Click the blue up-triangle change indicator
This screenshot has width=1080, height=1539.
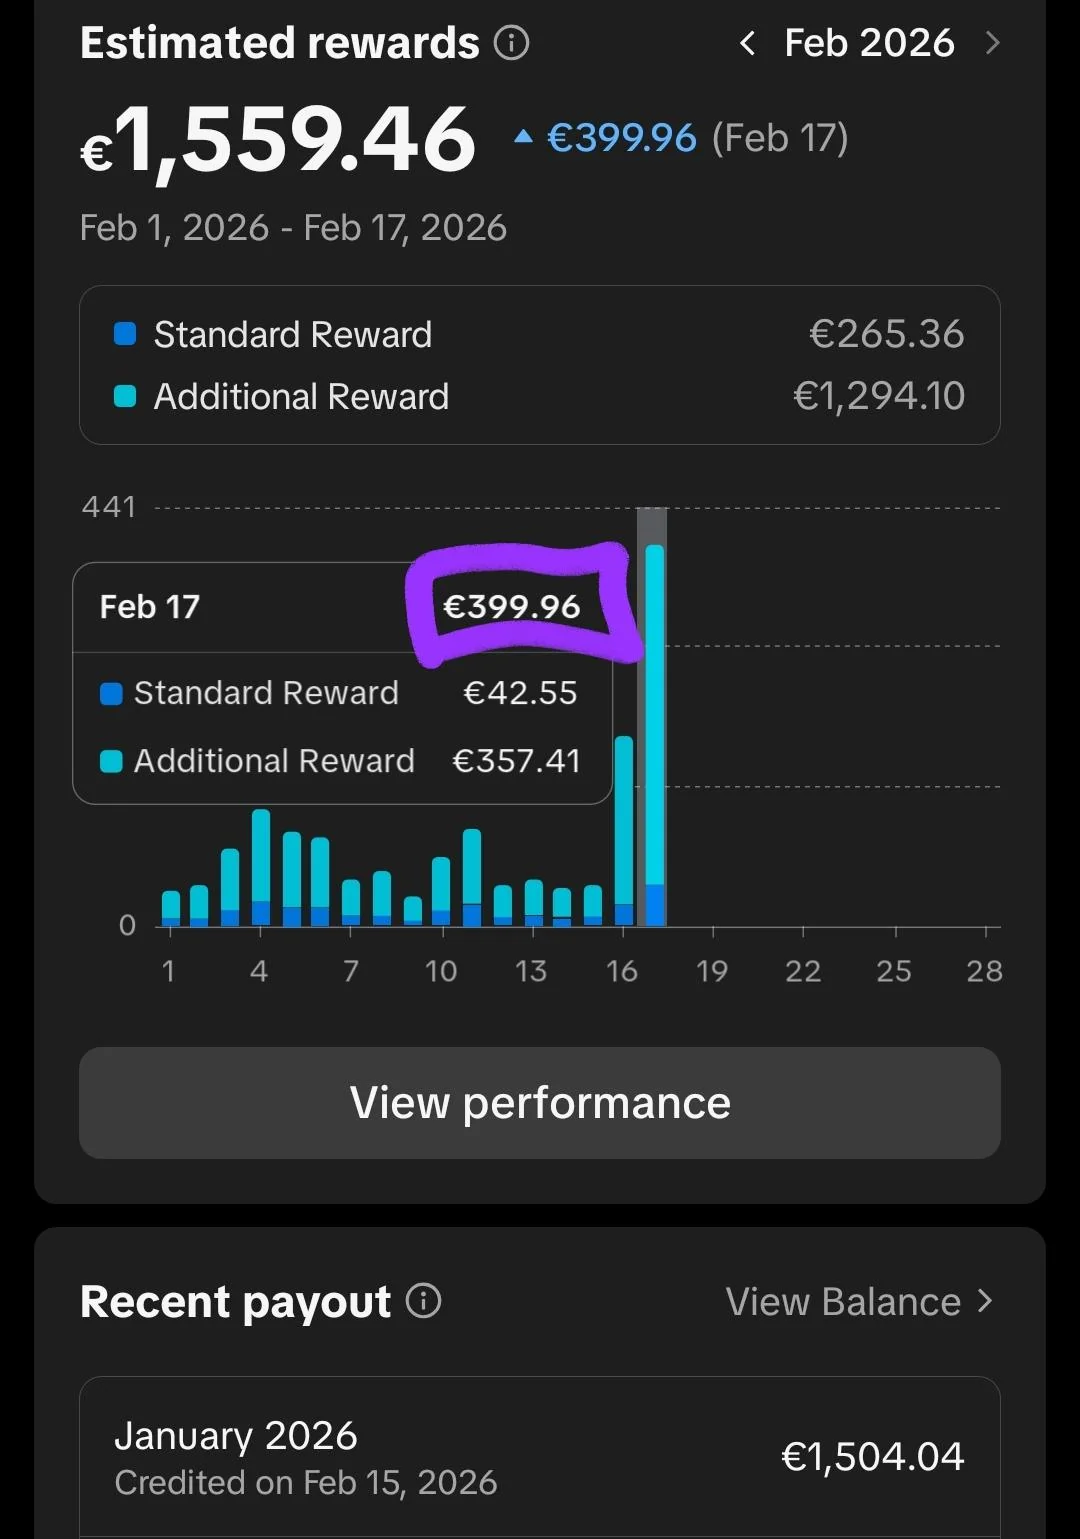523,136
